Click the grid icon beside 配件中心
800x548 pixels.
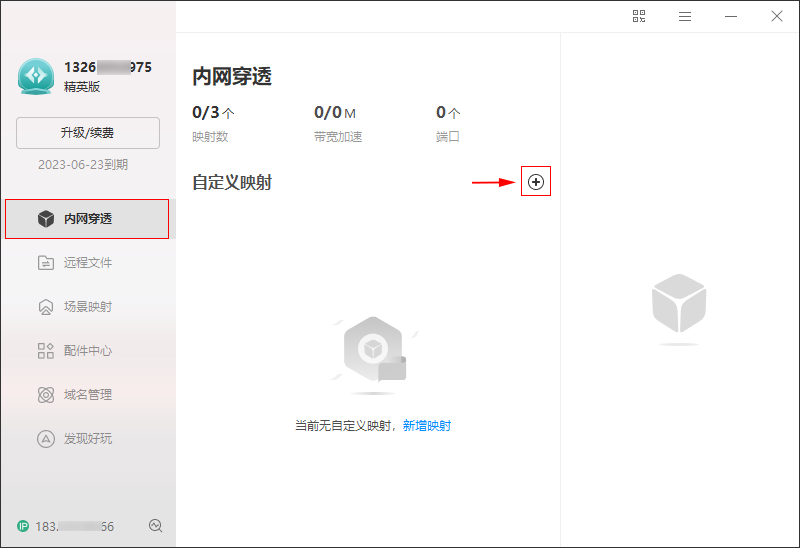click(46, 351)
